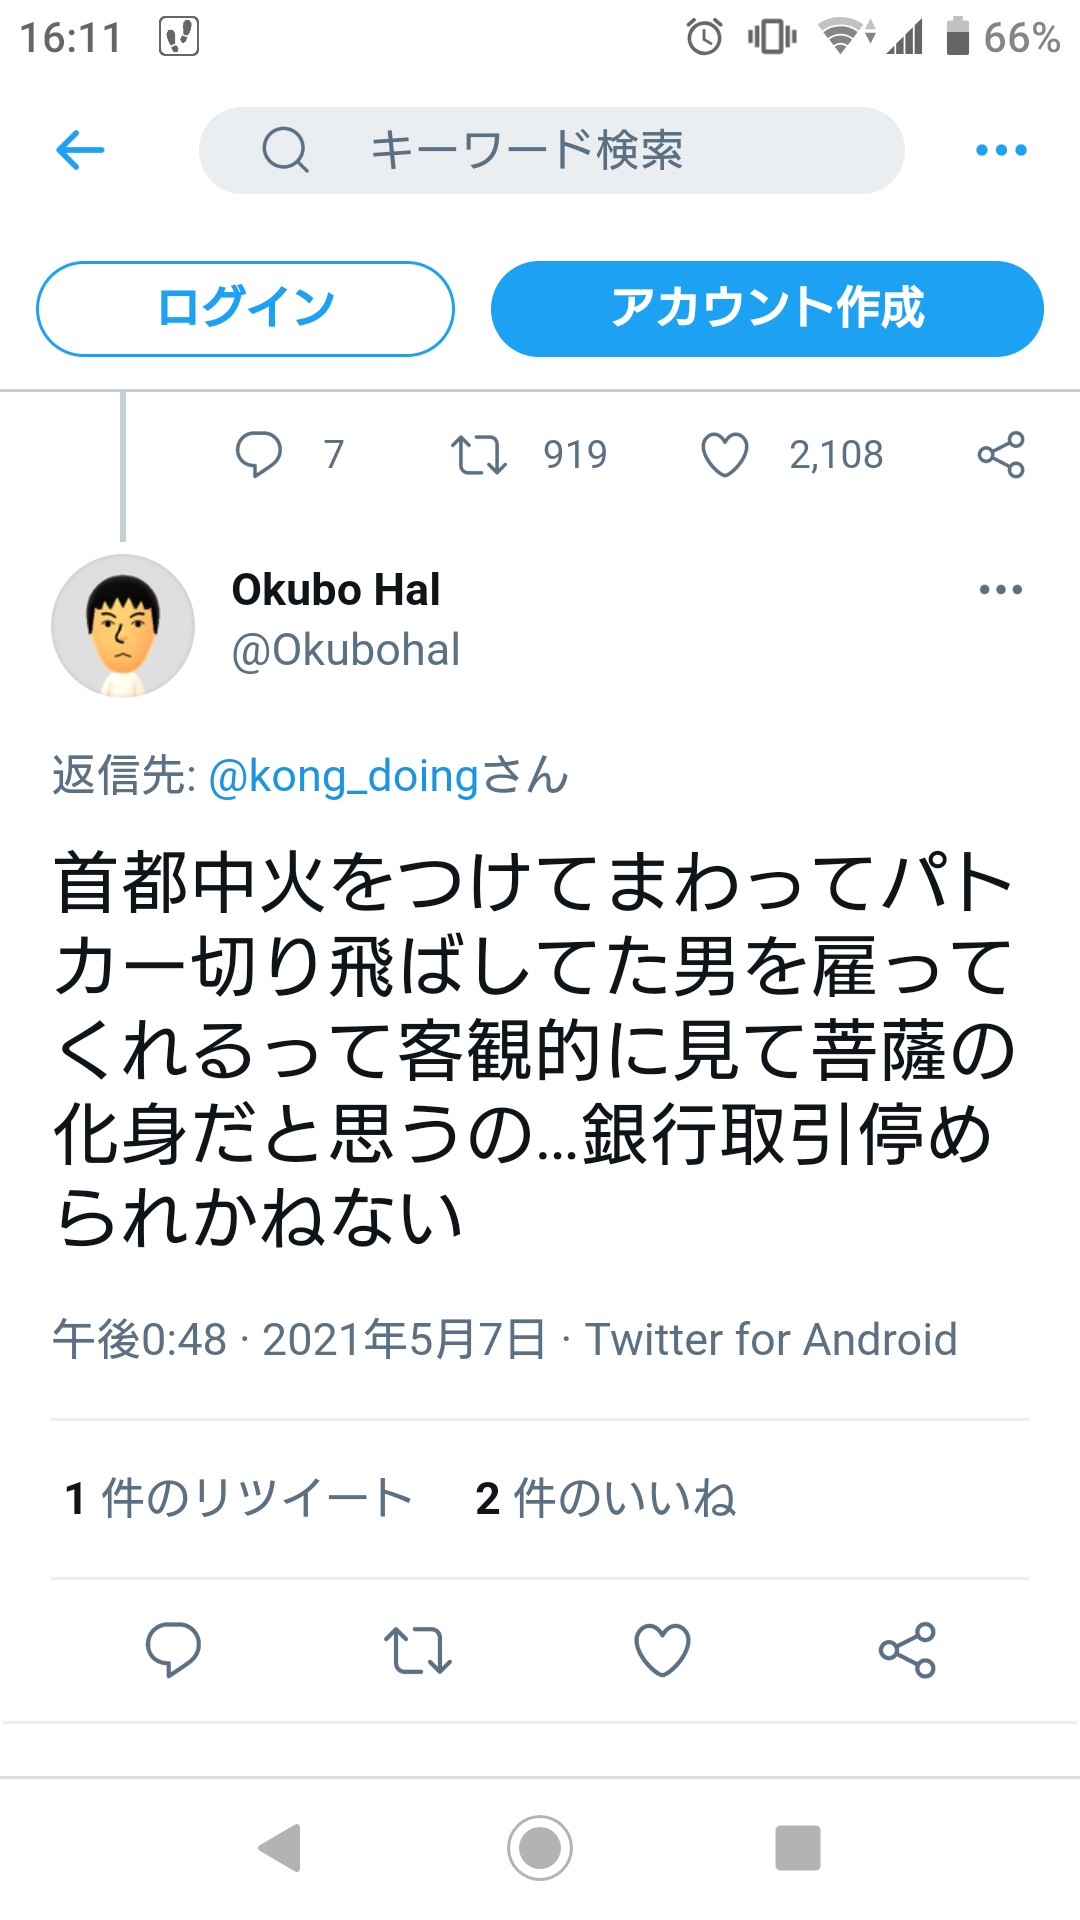View the 2 件のいいね list
The height and width of the screenshot is (1920, 1080).
pyautogui.click(x=606, y=1499)
